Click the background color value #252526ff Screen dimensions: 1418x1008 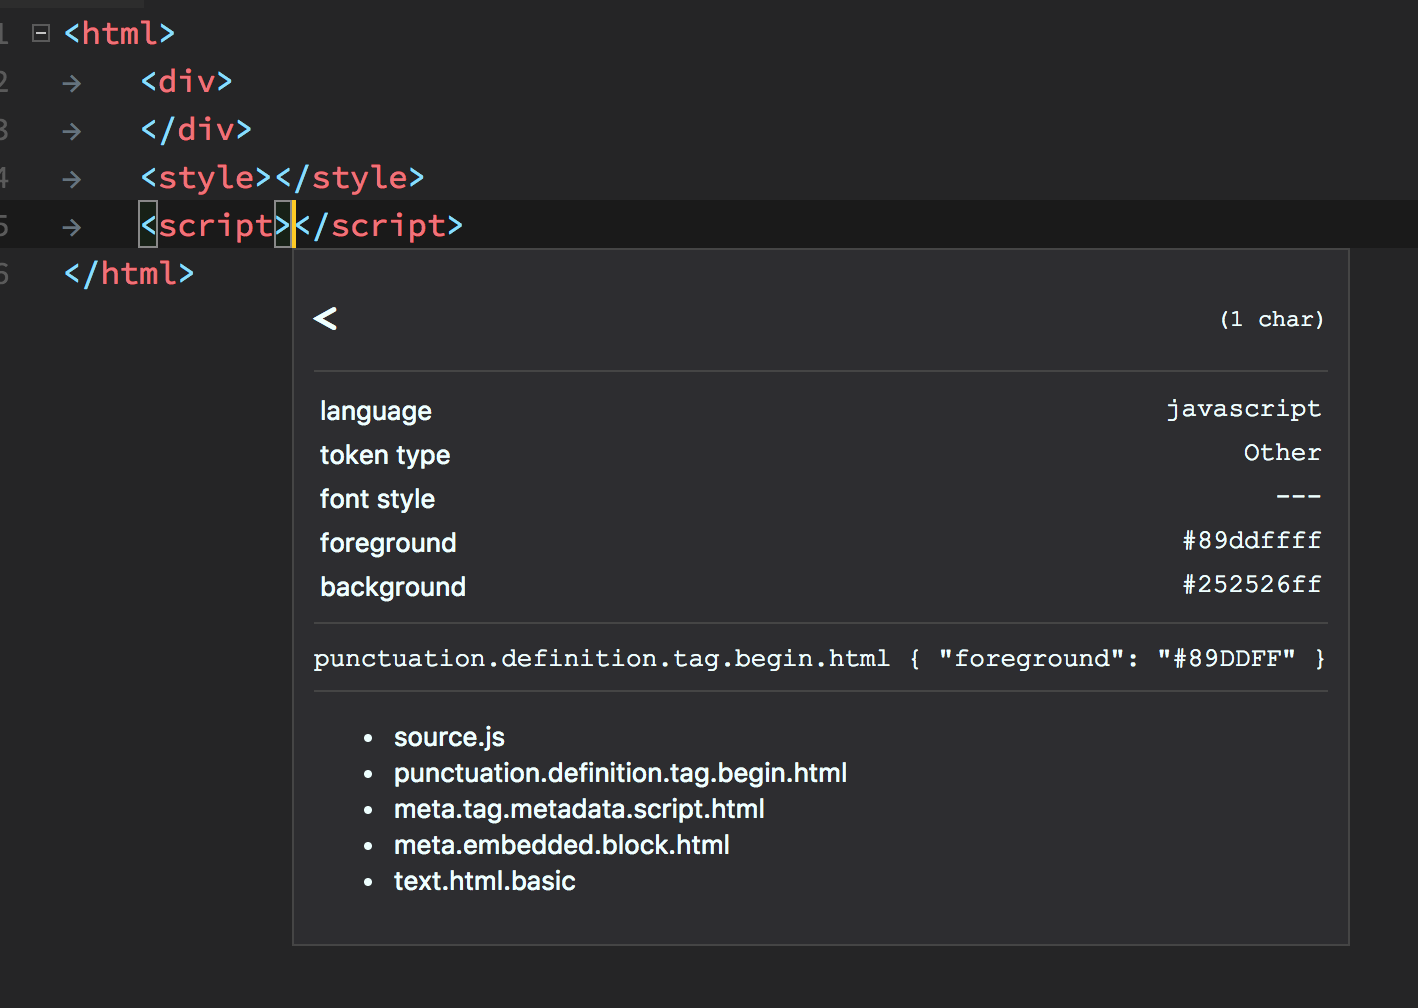tap(1251, 585)
